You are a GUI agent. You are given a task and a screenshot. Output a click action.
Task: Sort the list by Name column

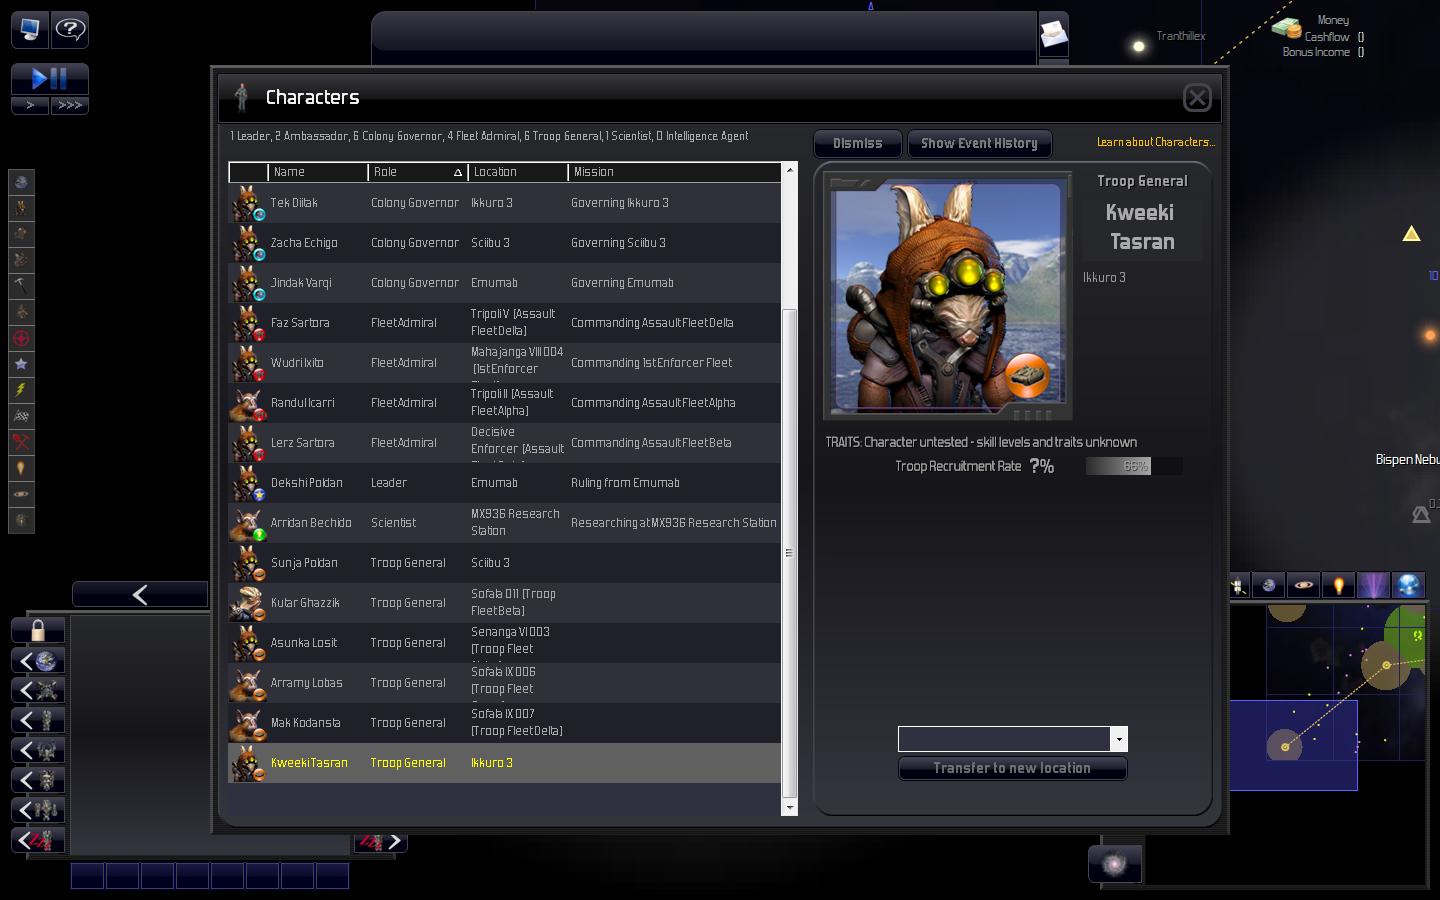coord(318,172)
